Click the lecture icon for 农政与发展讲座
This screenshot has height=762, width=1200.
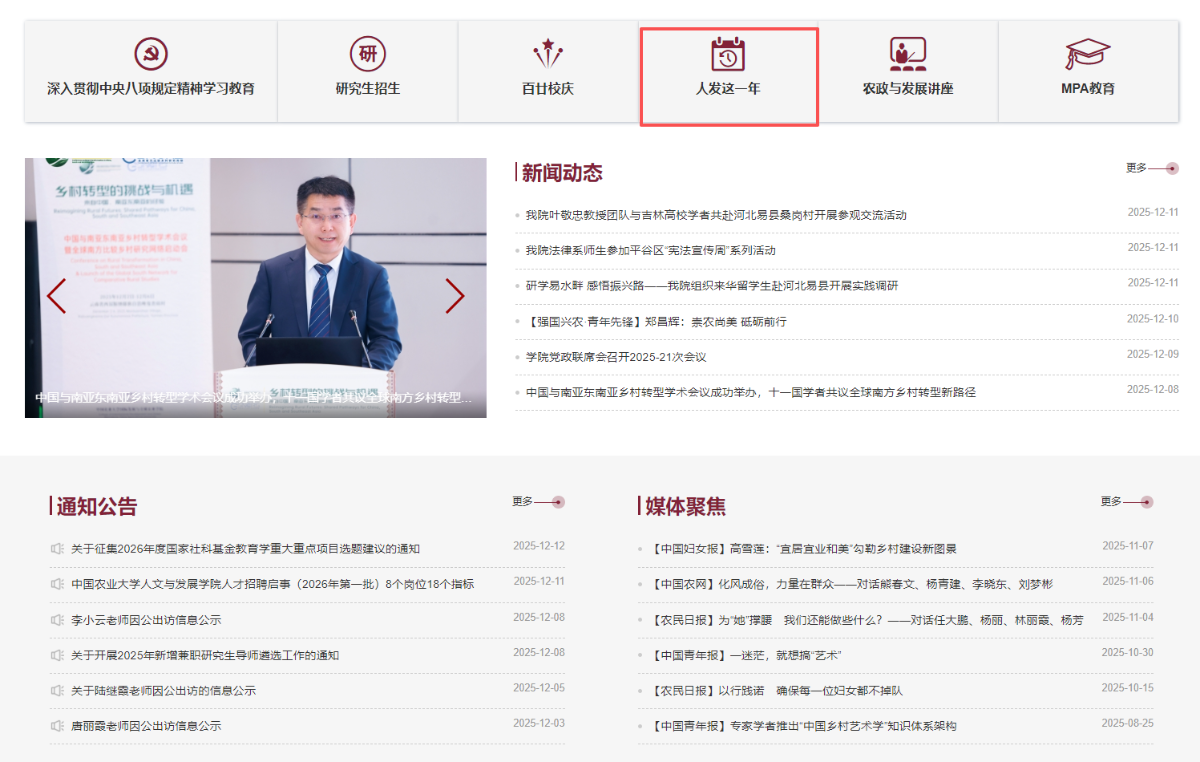click(x=908, y=54)
